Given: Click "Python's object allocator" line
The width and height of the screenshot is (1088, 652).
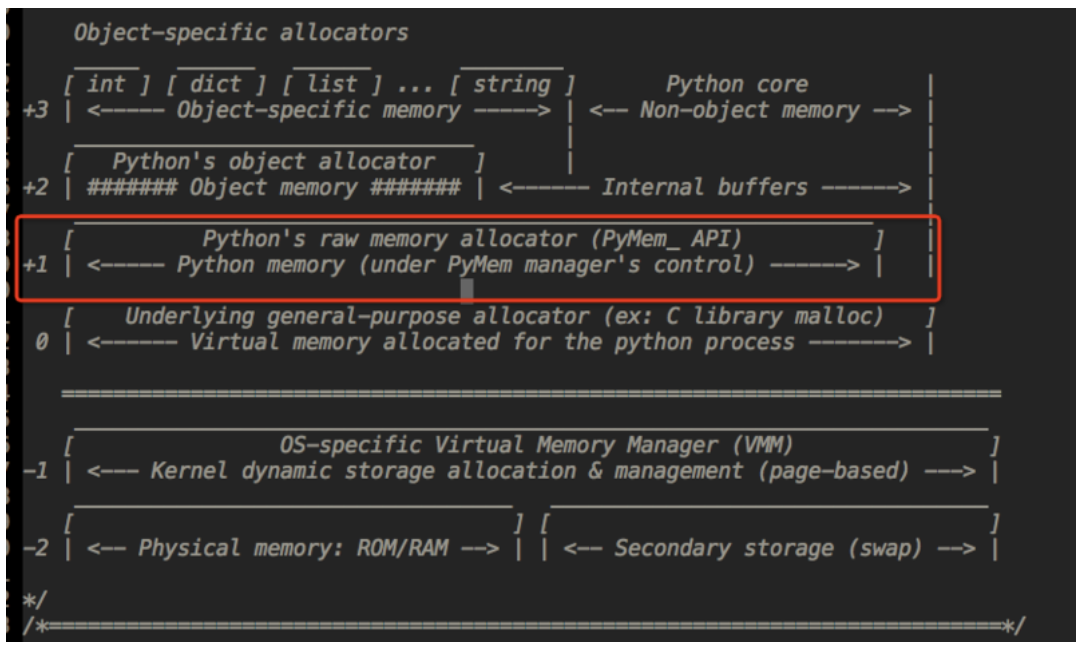Looking at the screenshot, I should [x=273, y=161].
